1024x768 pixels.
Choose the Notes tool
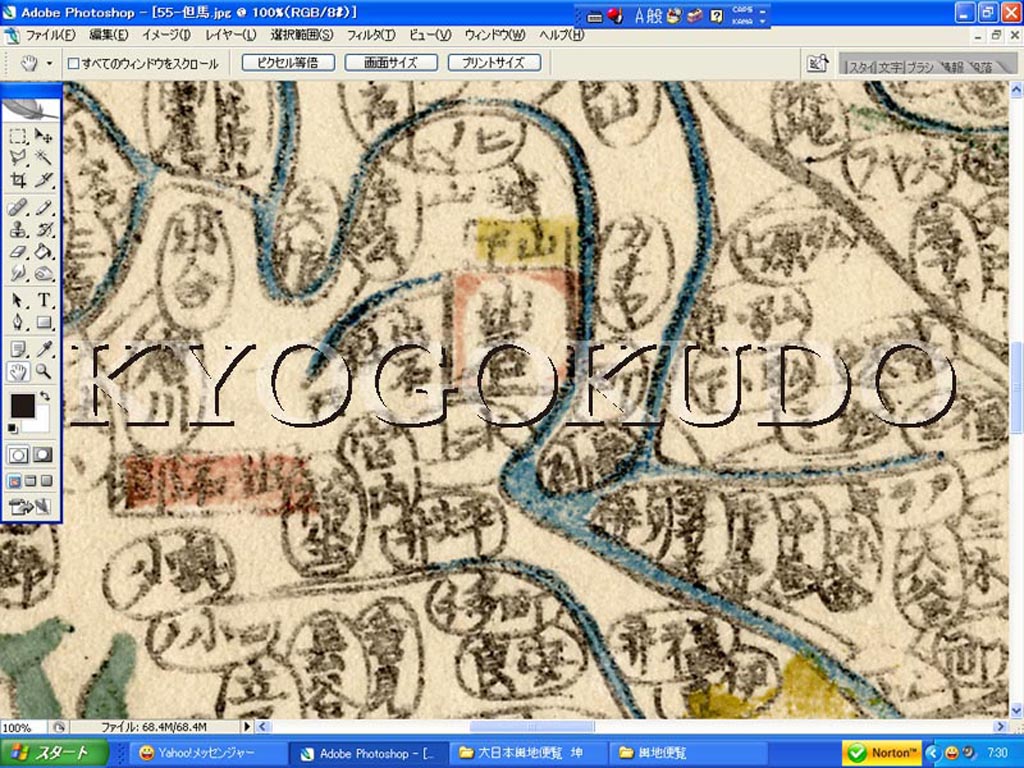click(18, 350)
